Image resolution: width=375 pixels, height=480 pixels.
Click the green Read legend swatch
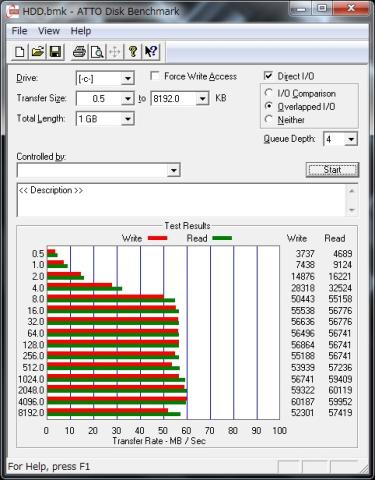tap(222, 238)
